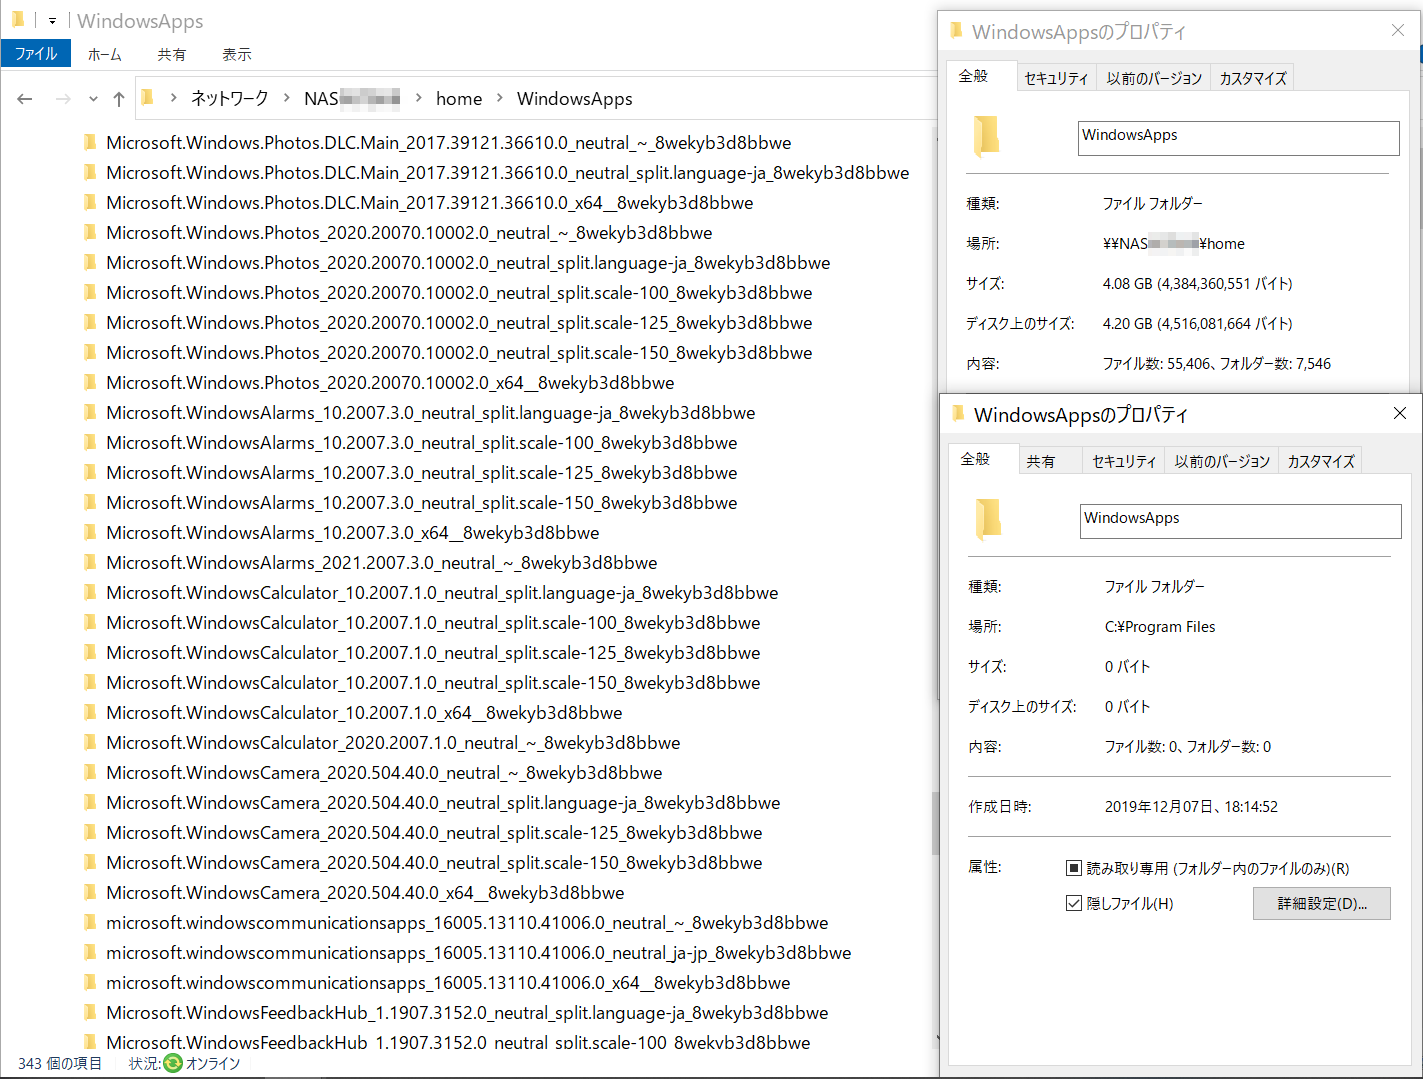This screenshot has height=1079, width=1423.
Task: Click the WindowsApps name field in the ¥¥NAS properties dialog
Action: 1238,138
